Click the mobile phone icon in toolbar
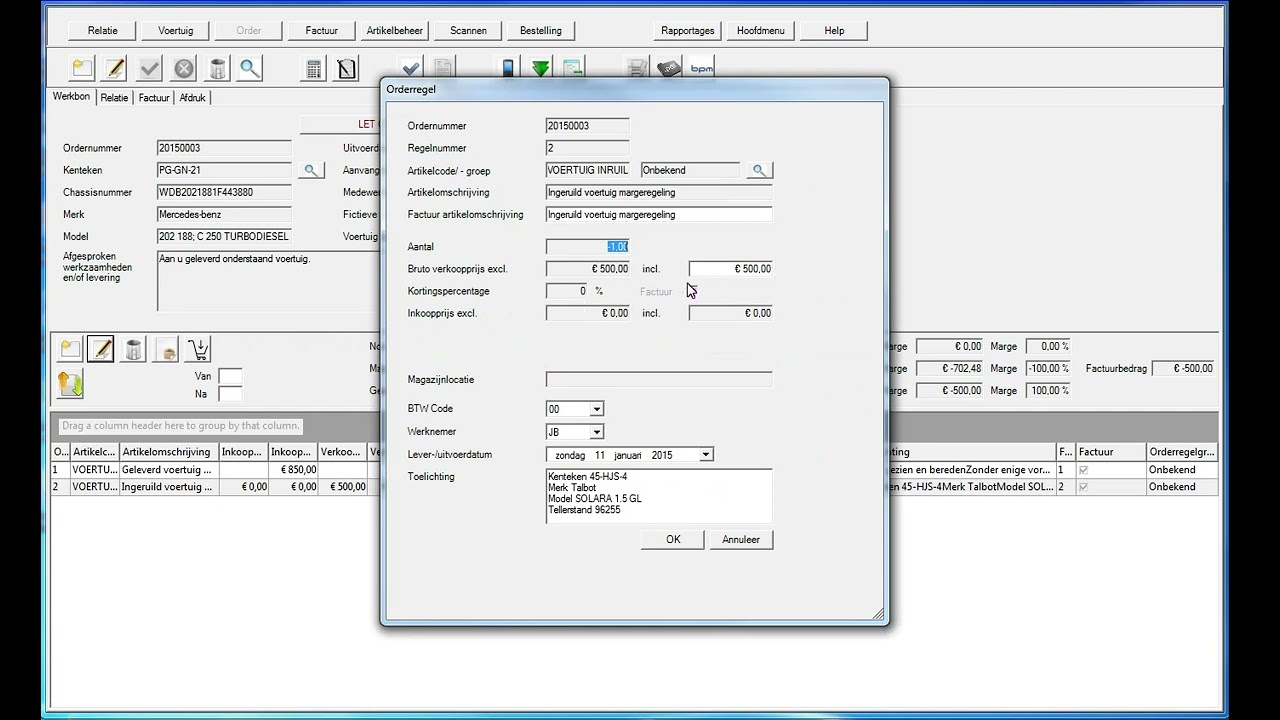The image size is (1280, 720). [x=508, y=67]
